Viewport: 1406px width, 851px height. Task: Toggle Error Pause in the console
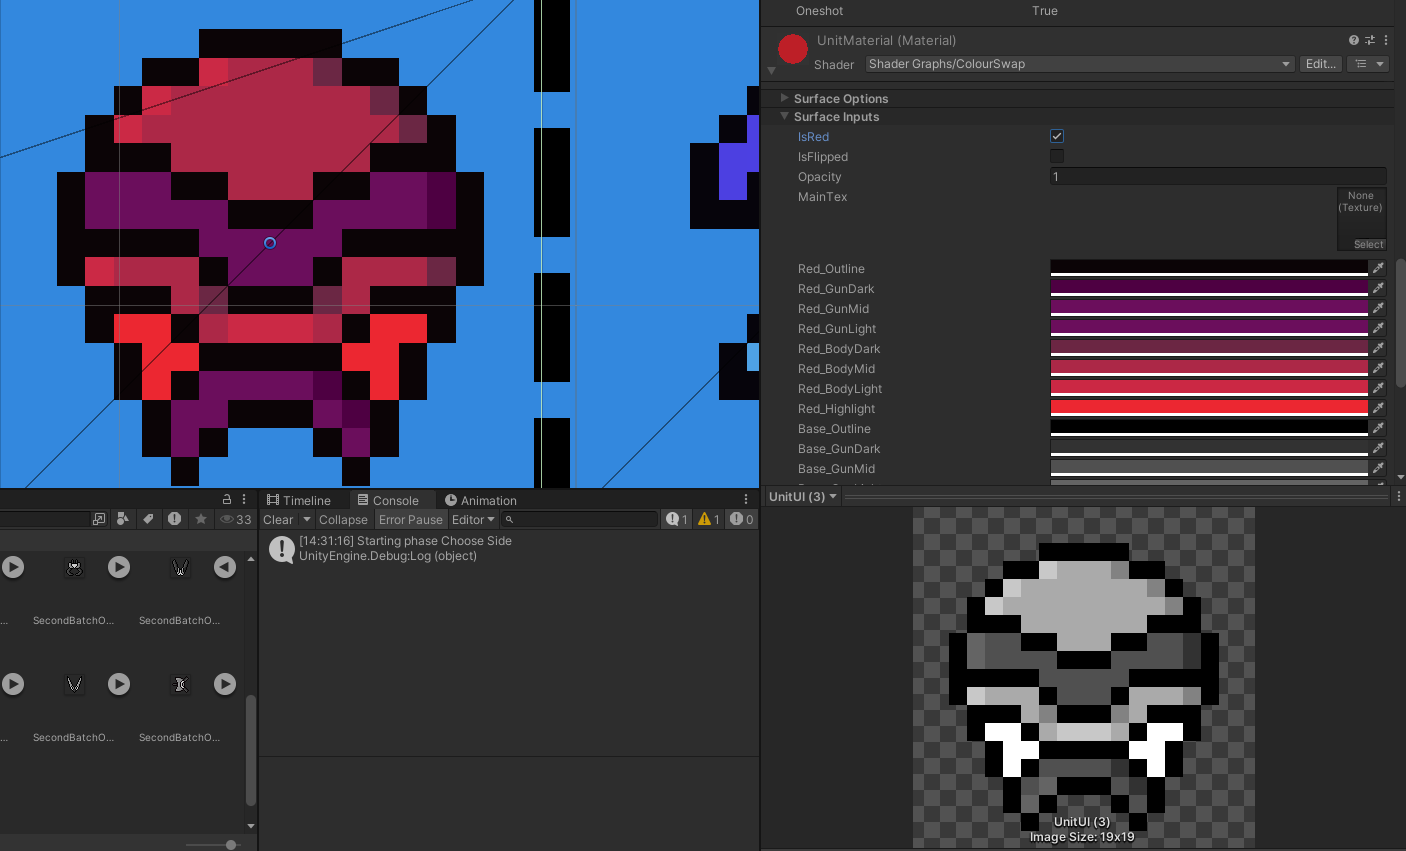(410, 519)
